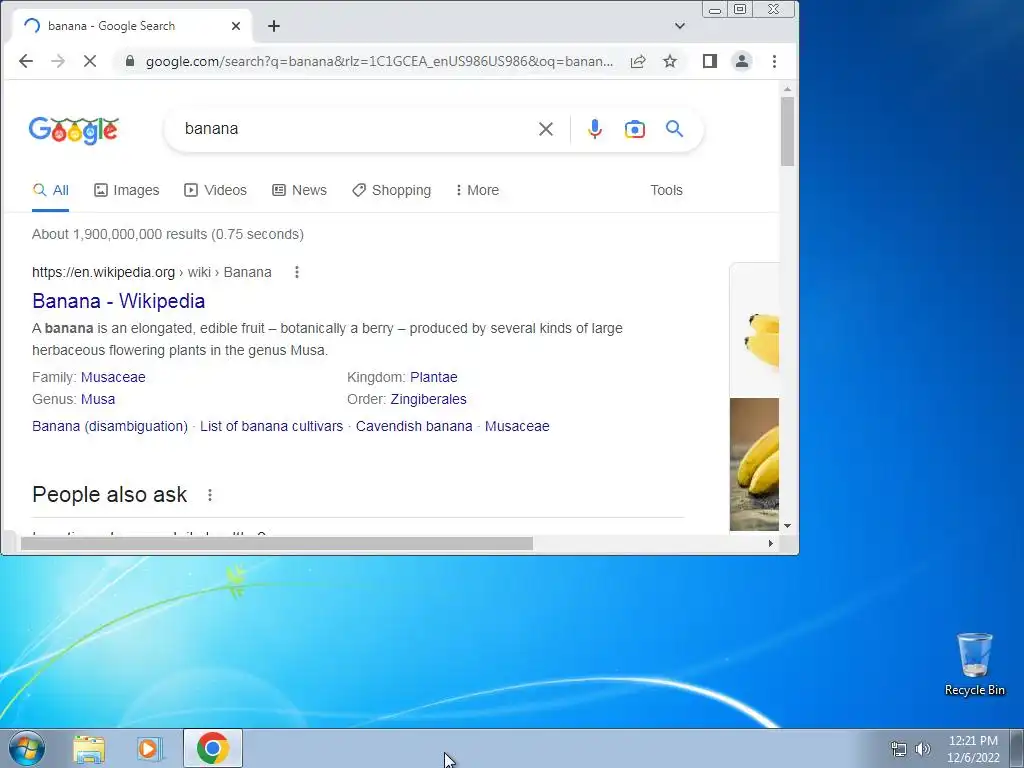
Task: Click the Google holiday logo
Action: tap(74, 130)
